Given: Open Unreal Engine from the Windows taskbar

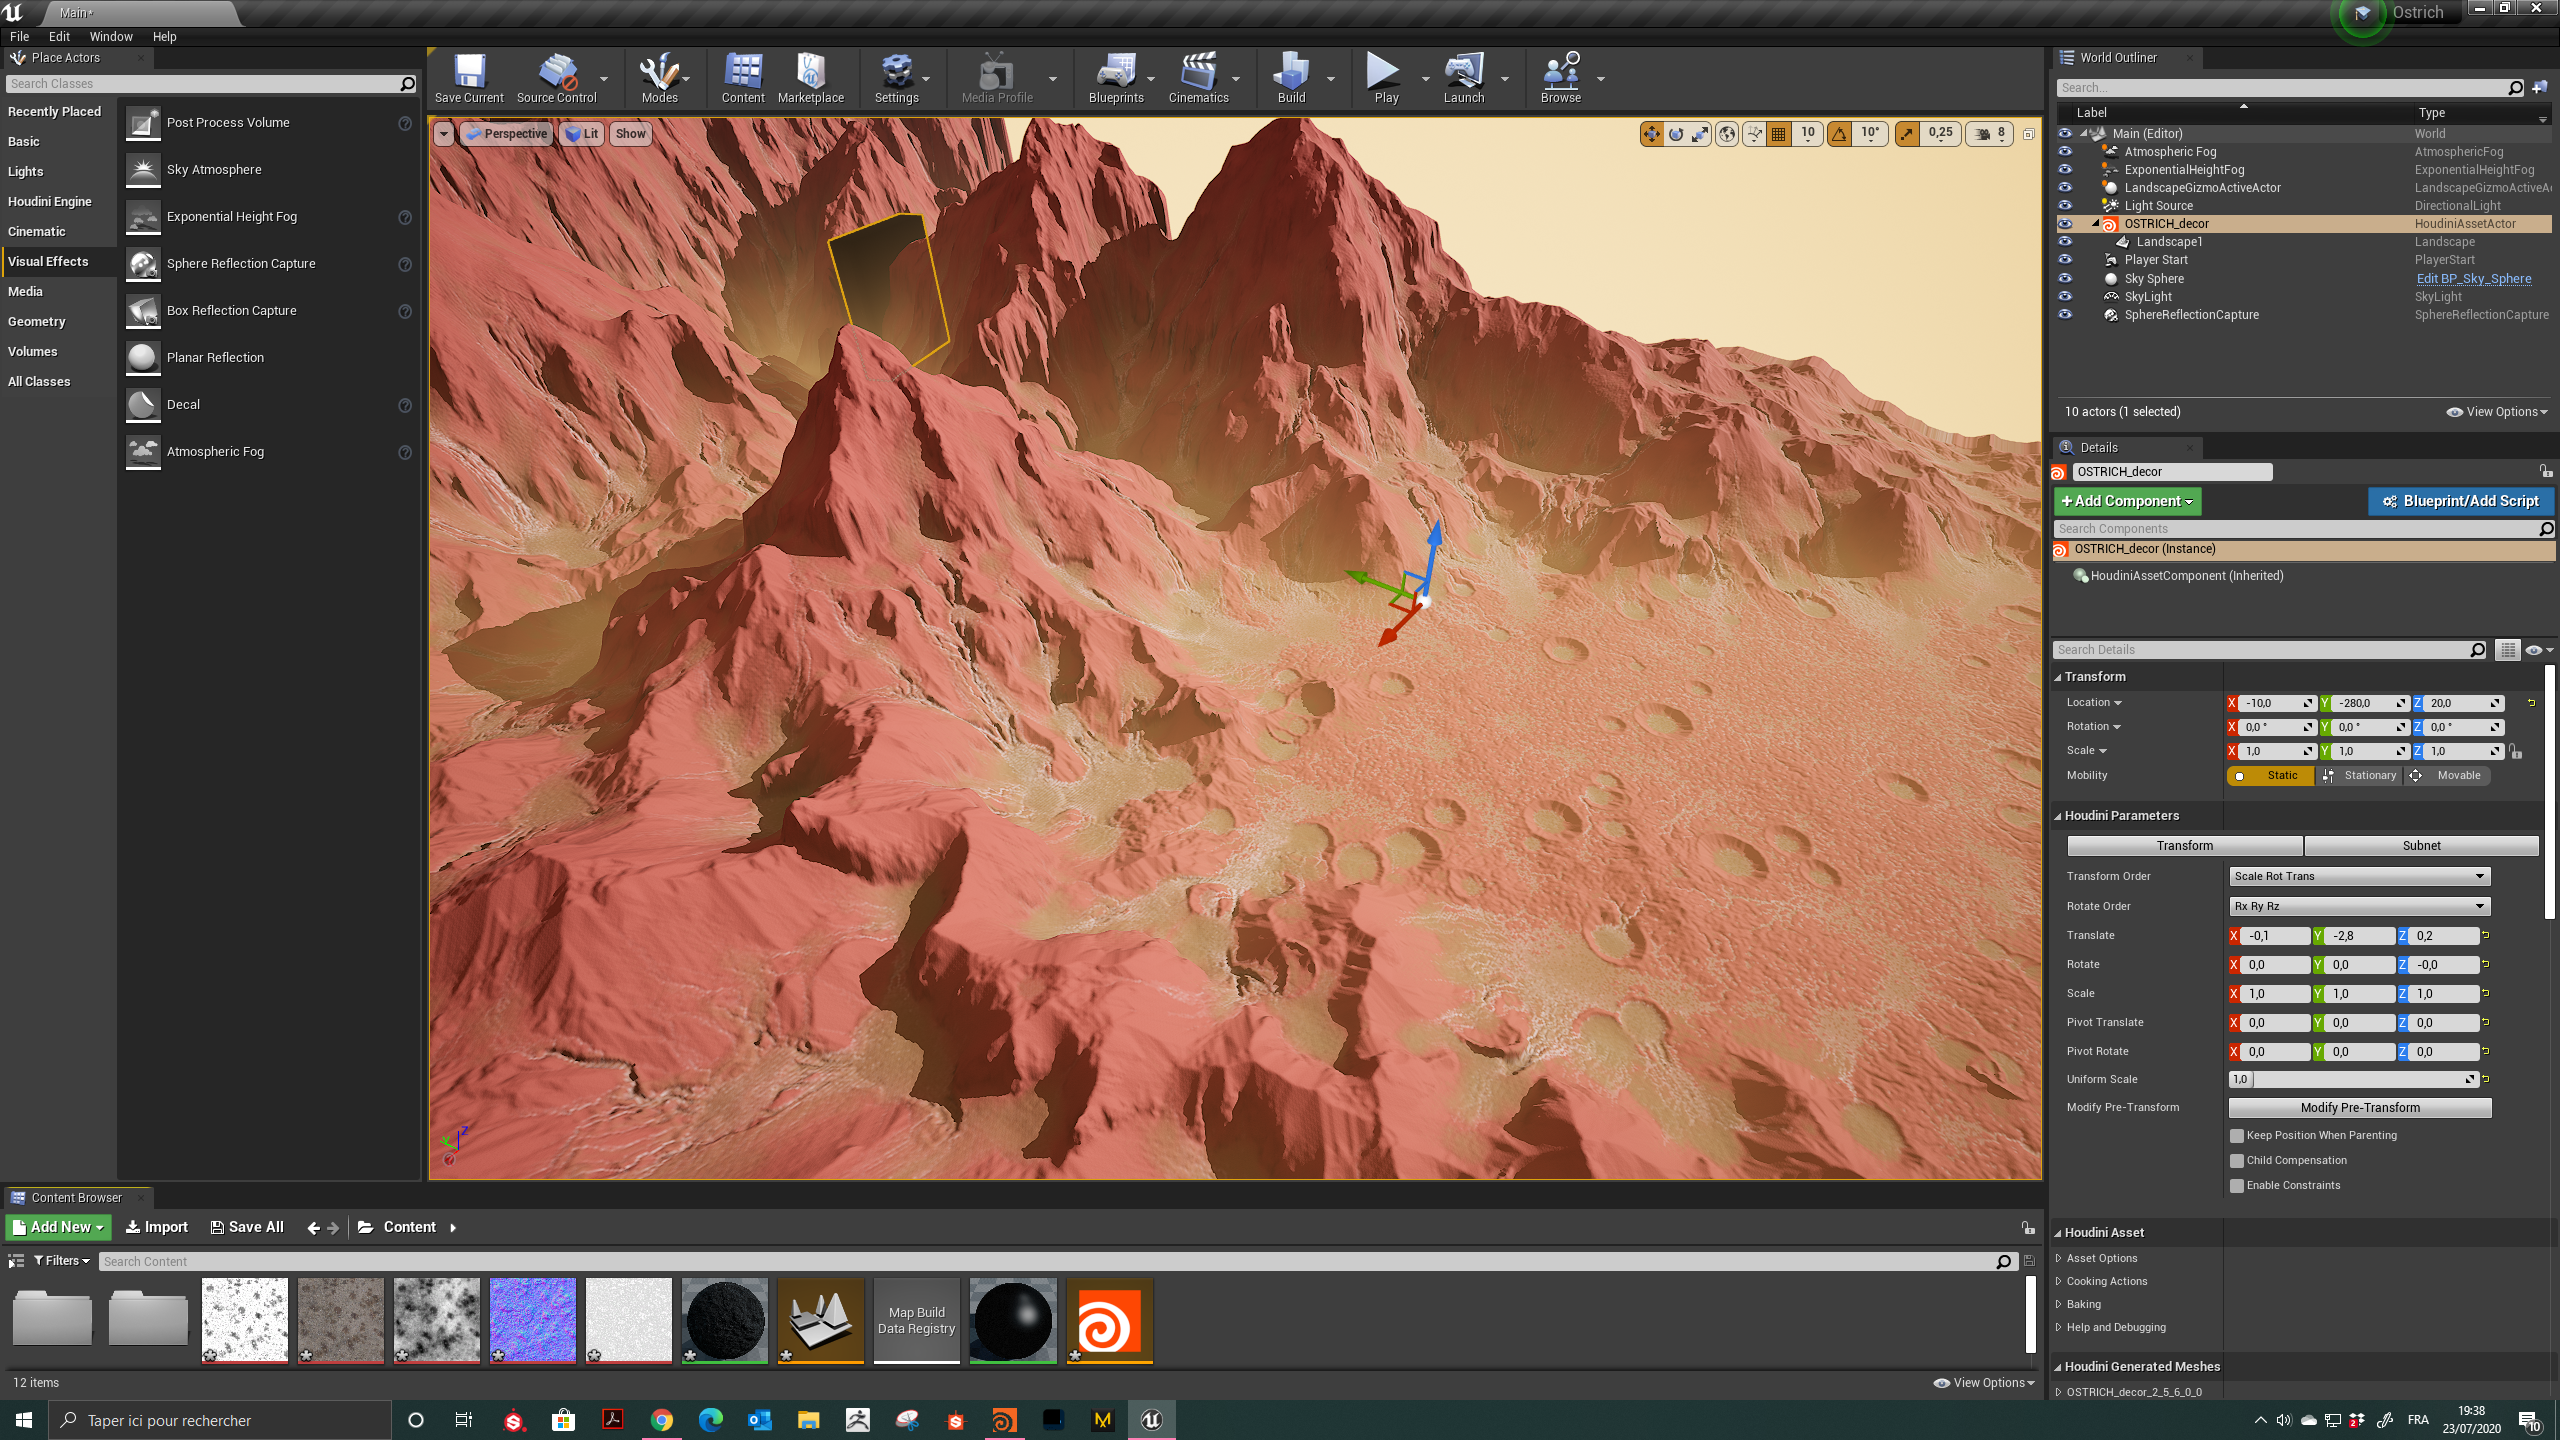Looking at the screenshot, I should point(1151,1420).
